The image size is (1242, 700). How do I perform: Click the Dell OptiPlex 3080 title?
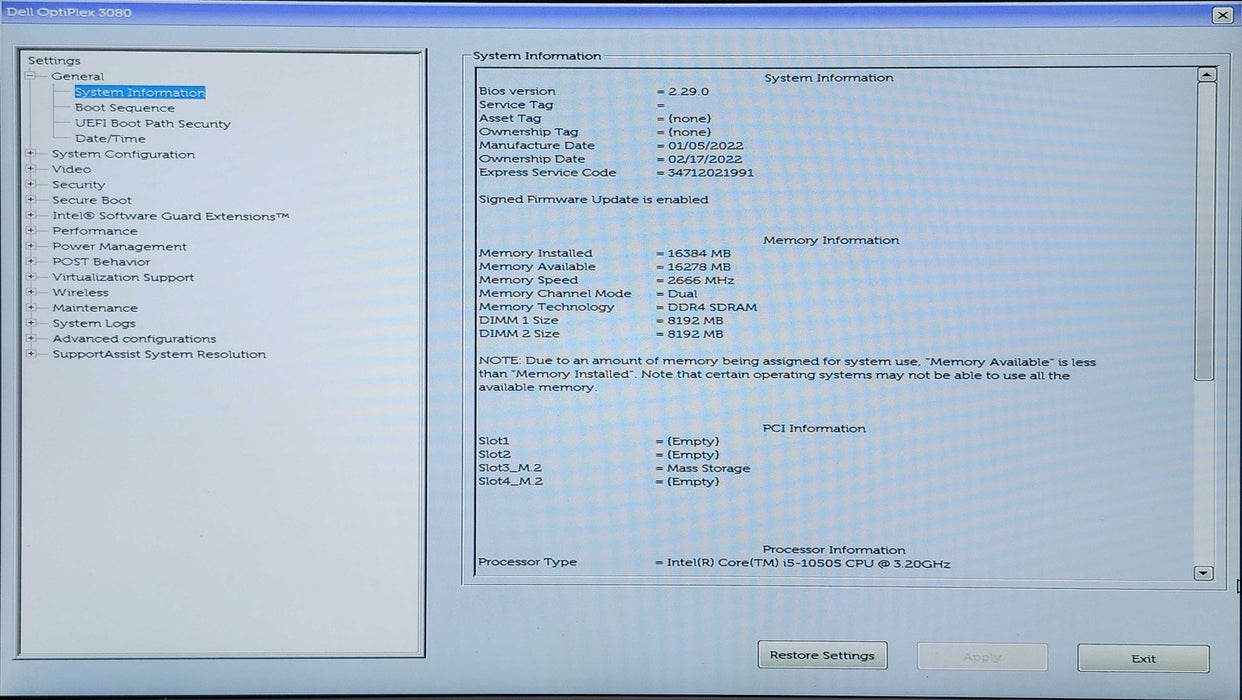69,12
